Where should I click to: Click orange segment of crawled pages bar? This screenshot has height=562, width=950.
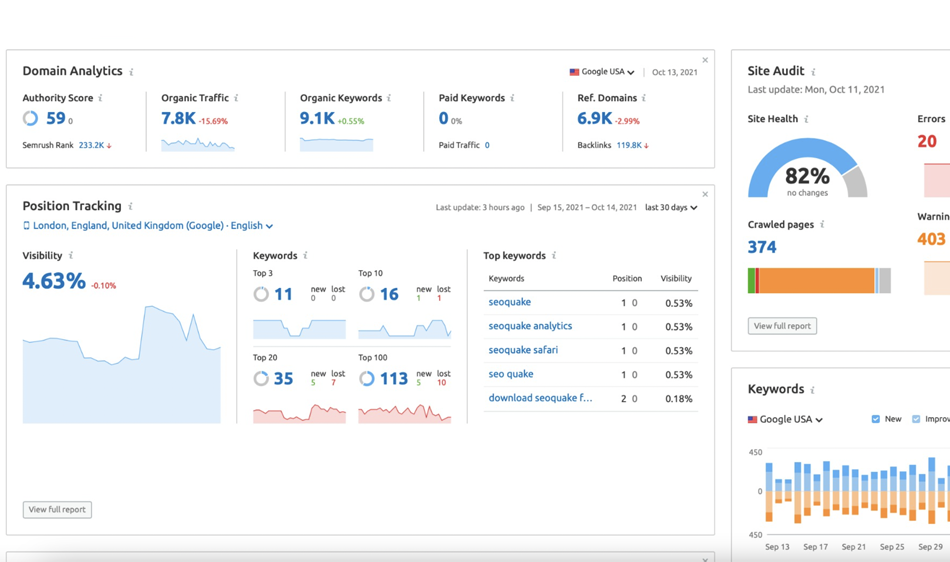click(817, 281)
